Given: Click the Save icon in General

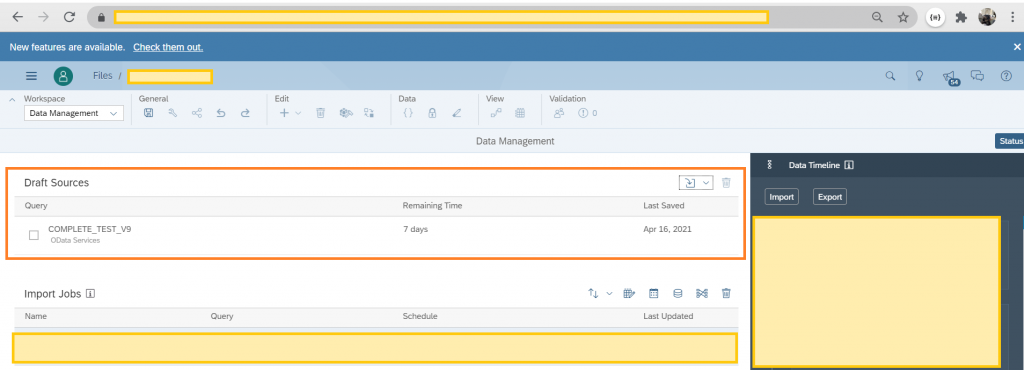Looking at the screenshot, I should 148,113.
